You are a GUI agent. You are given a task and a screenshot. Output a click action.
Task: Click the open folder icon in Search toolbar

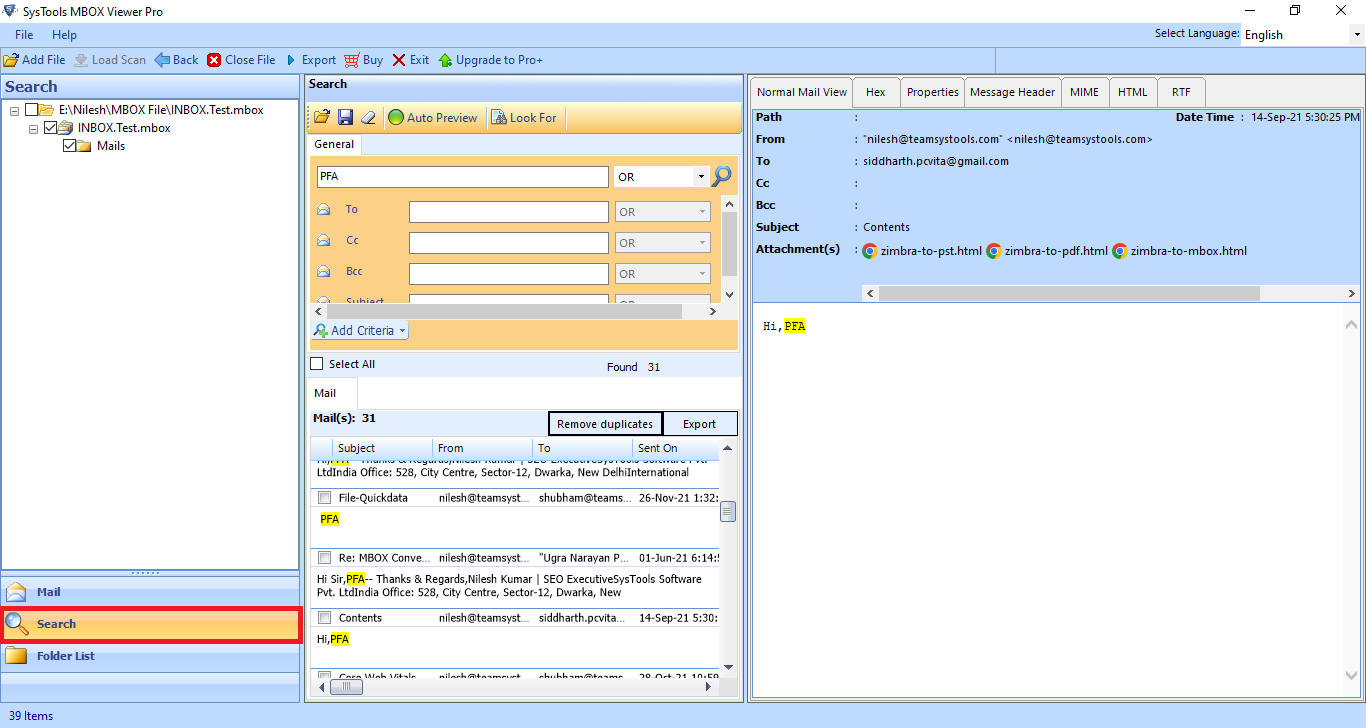[322, 117]
